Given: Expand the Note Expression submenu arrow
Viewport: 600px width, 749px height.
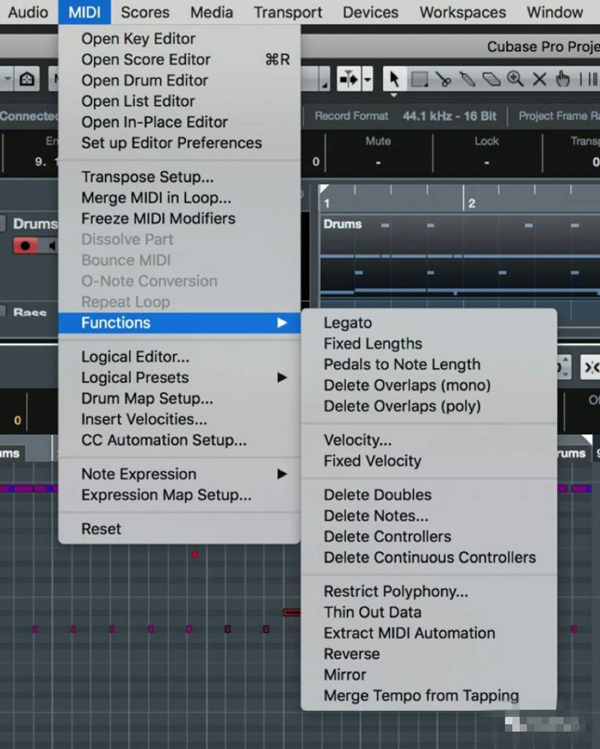Looking at the screenshot, I should 282,474.
